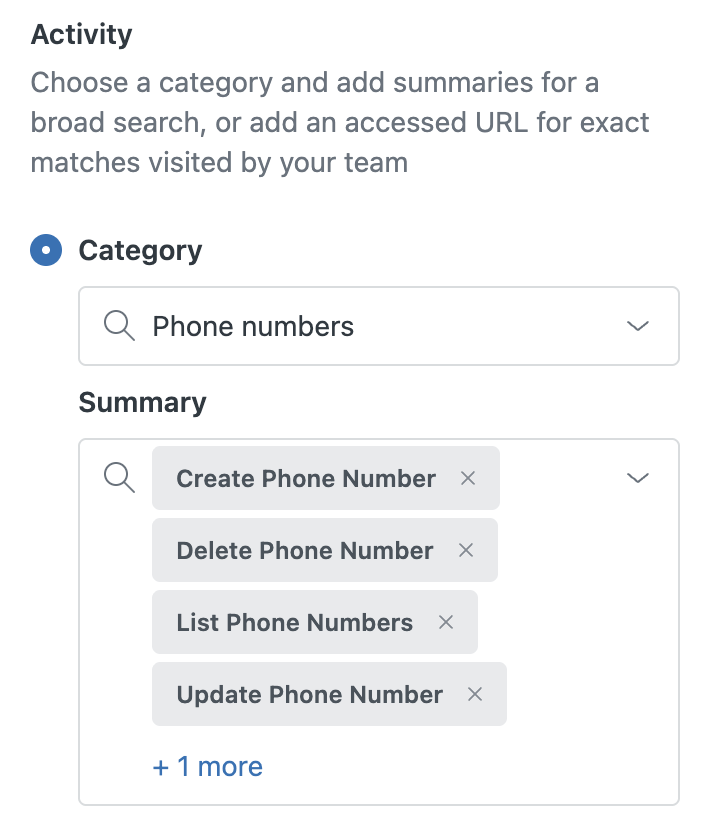Screen dimensions: 704x832
Task: Click the List Phone Numbers chip label
Action: [295, 622]
